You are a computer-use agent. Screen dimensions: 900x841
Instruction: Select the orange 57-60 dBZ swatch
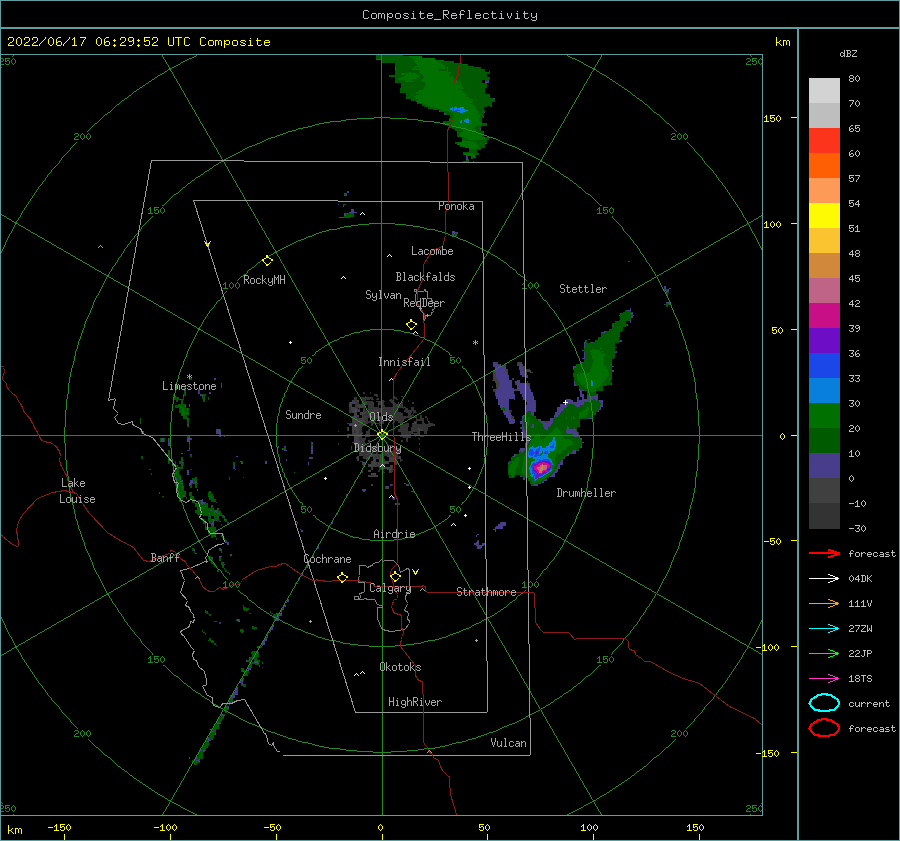[824, 165]
